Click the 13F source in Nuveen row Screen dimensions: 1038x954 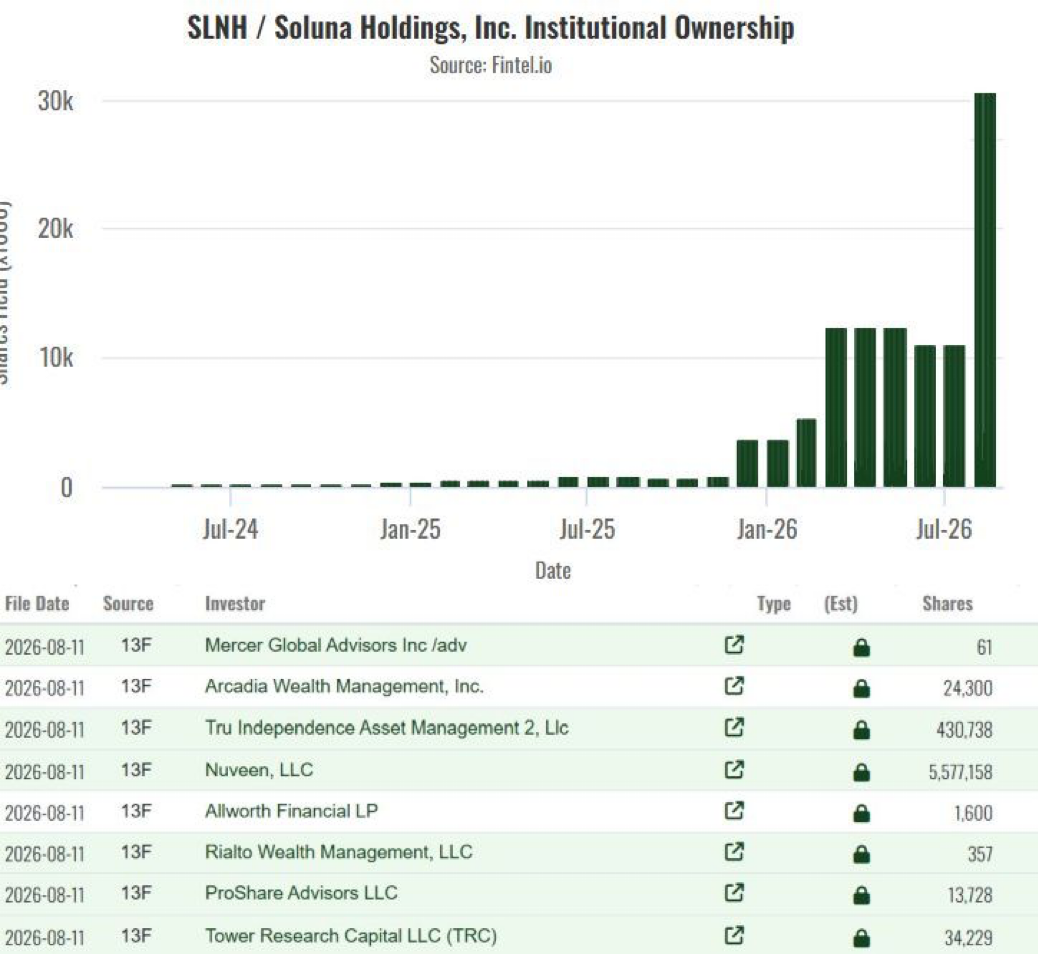[136, 769]
